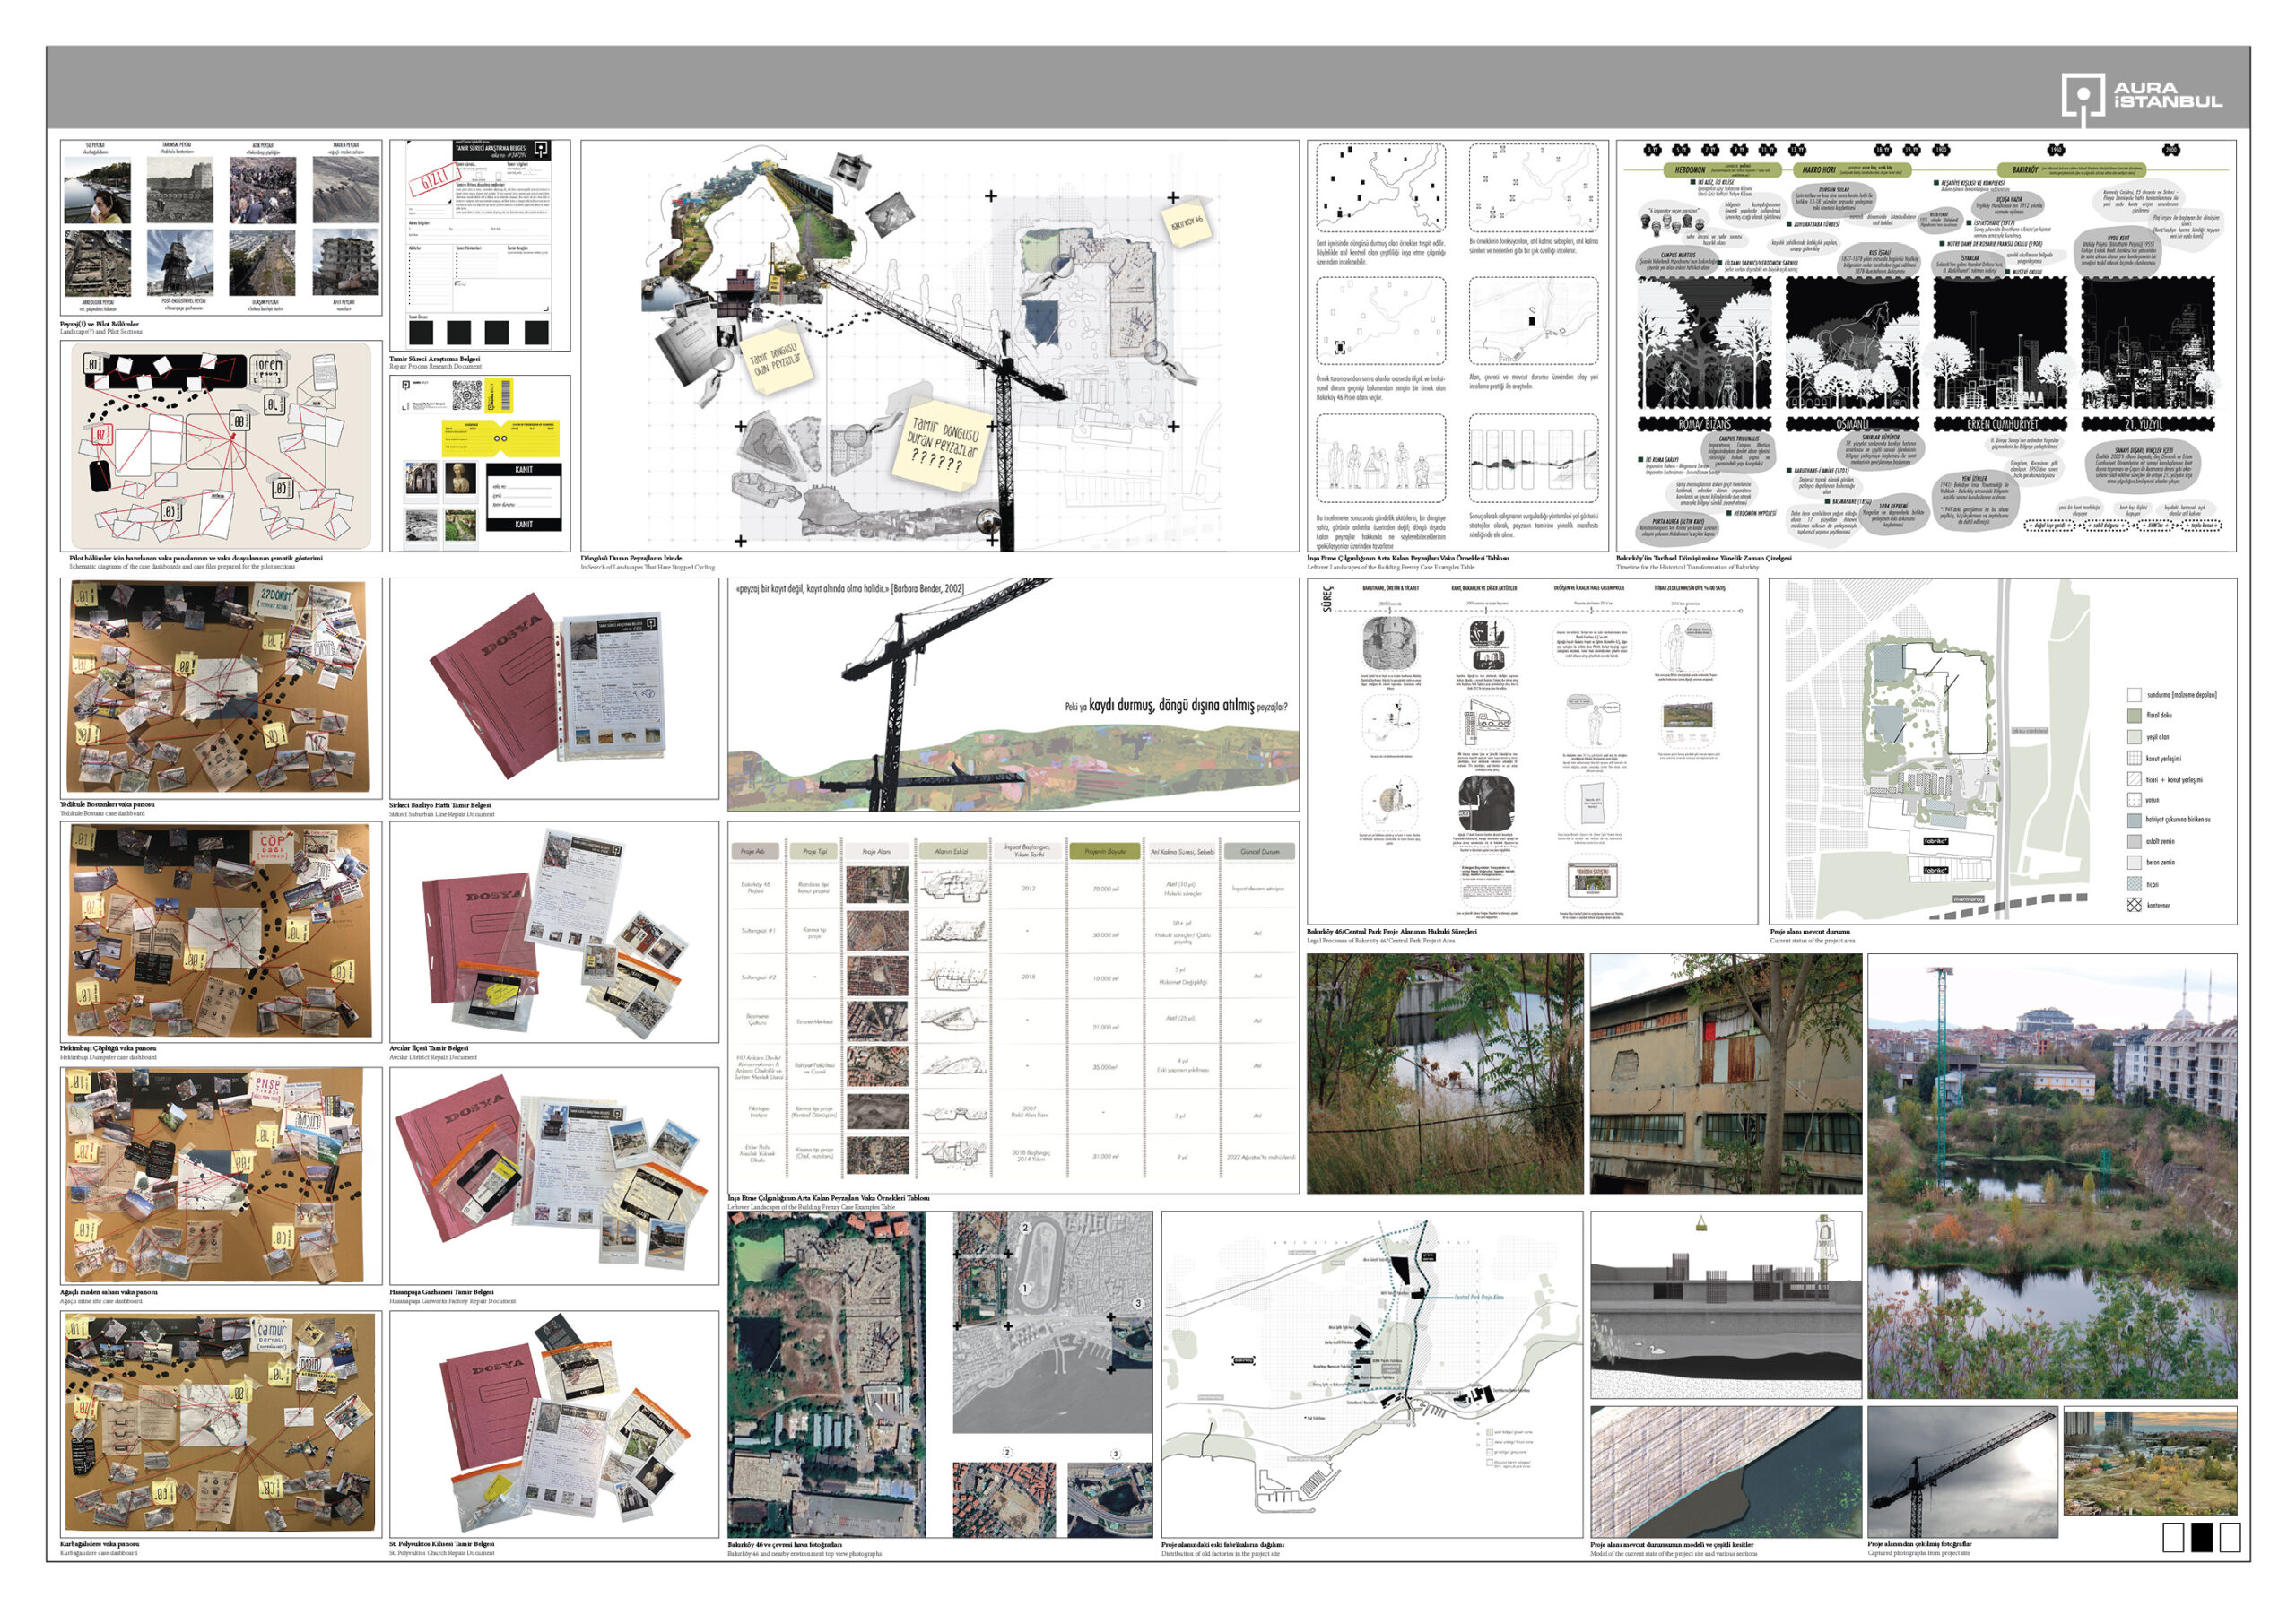The height and width of the screenshot is (1607, 2296).
Task: Click the upper 'fabrika' label on the site map
Action: 1935,842
